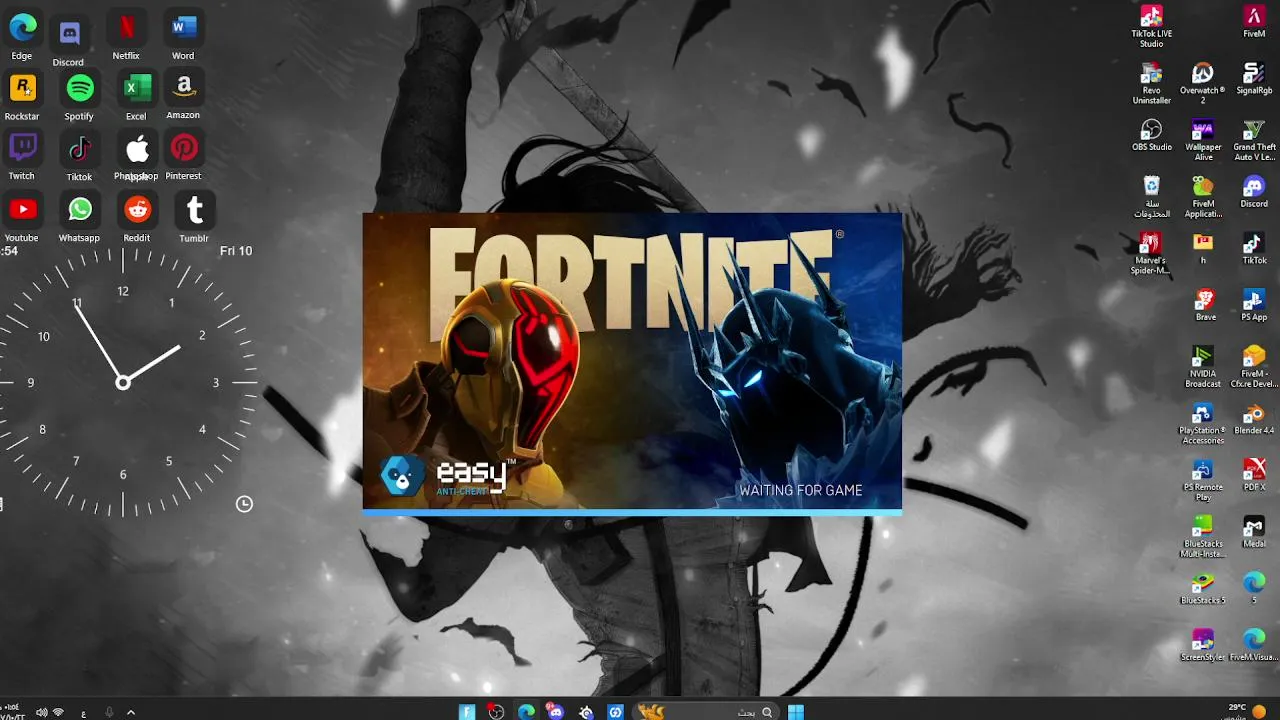1280x720 pixels.
Task: Open the Windows Start button on taskbar
Action: pyautogui.click(x=796, y=712)
